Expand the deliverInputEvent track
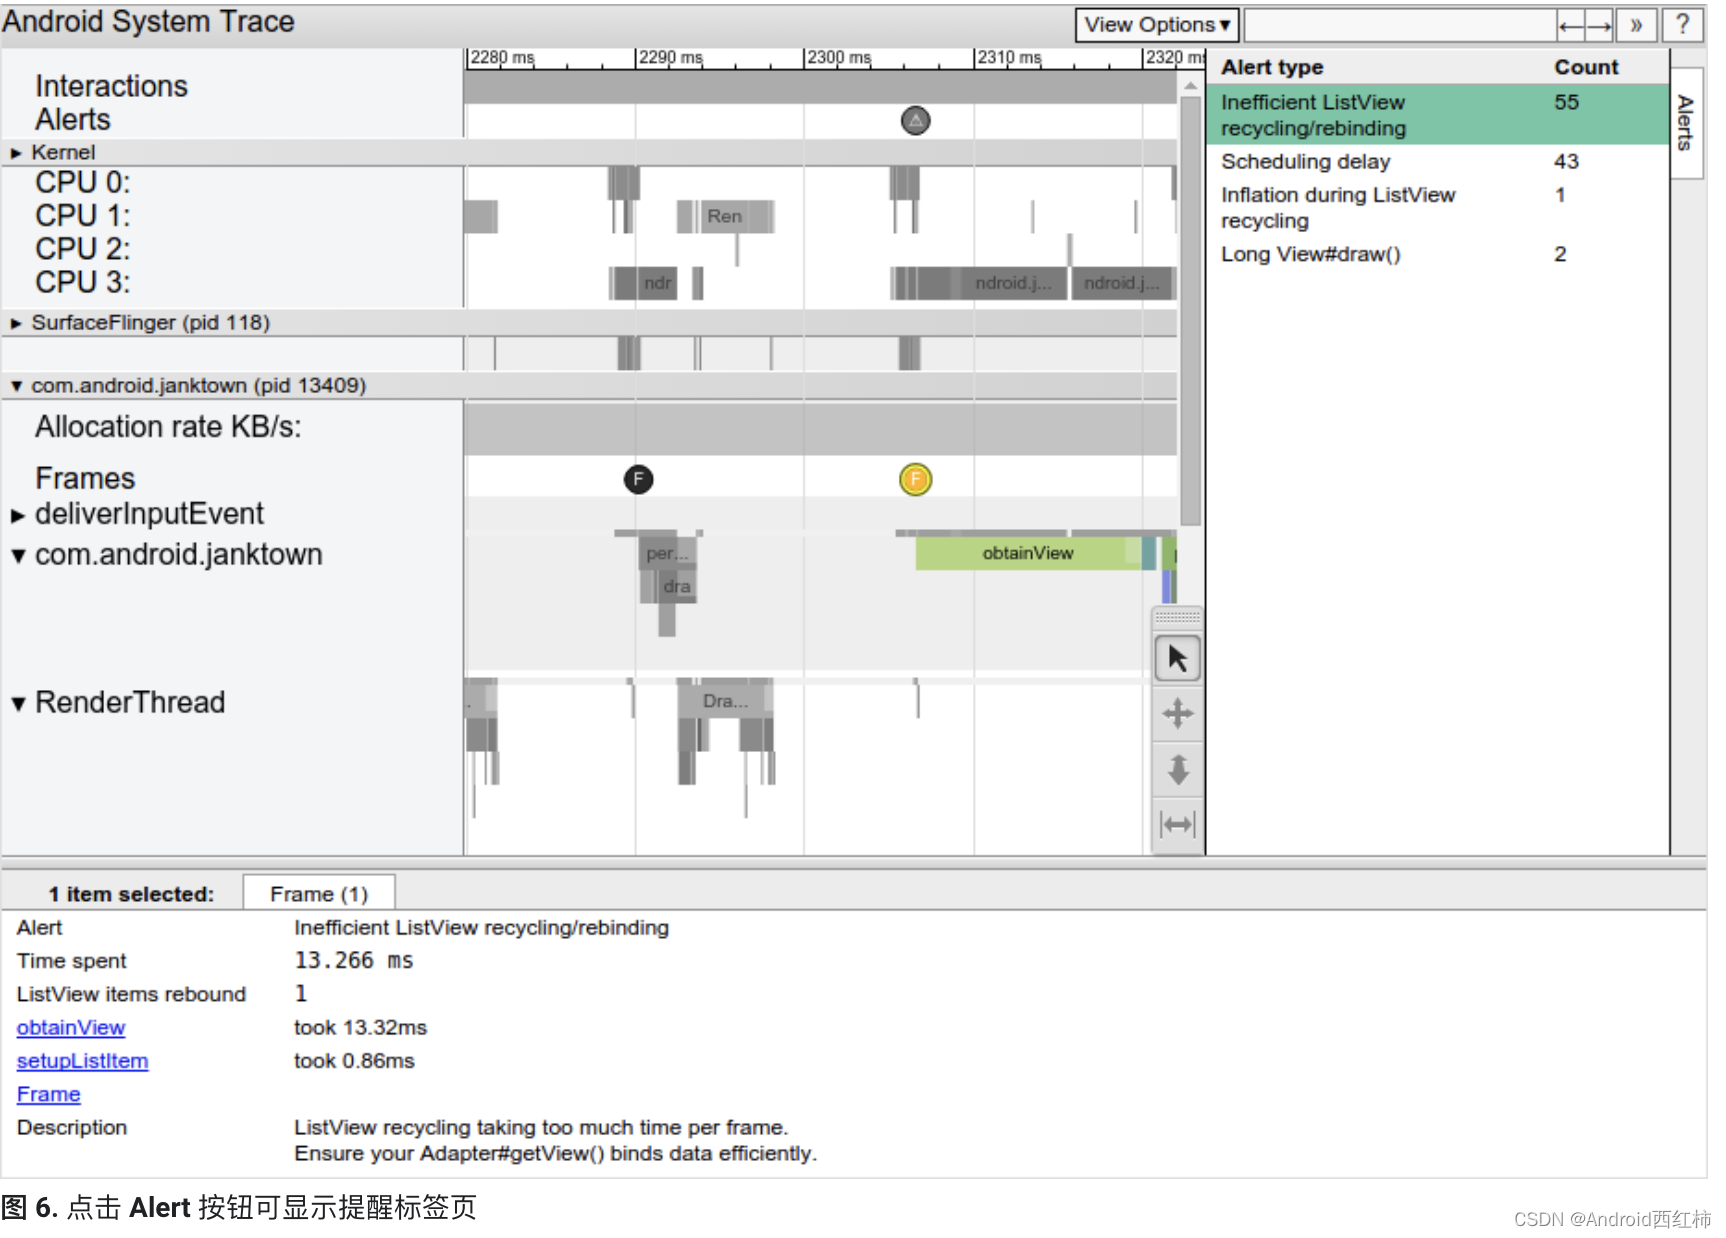Viewport: 1726px width, 1238px height. (x=17, y=516)
